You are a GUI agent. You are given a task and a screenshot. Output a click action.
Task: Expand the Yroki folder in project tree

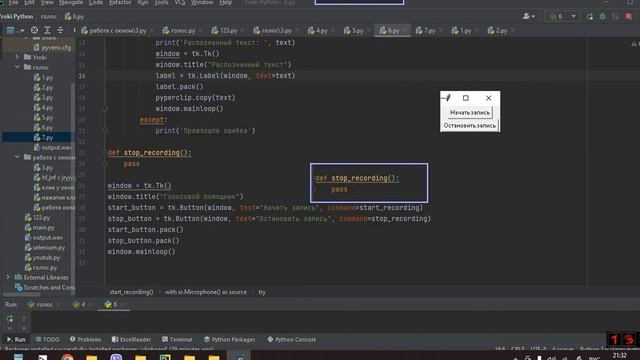17,57
